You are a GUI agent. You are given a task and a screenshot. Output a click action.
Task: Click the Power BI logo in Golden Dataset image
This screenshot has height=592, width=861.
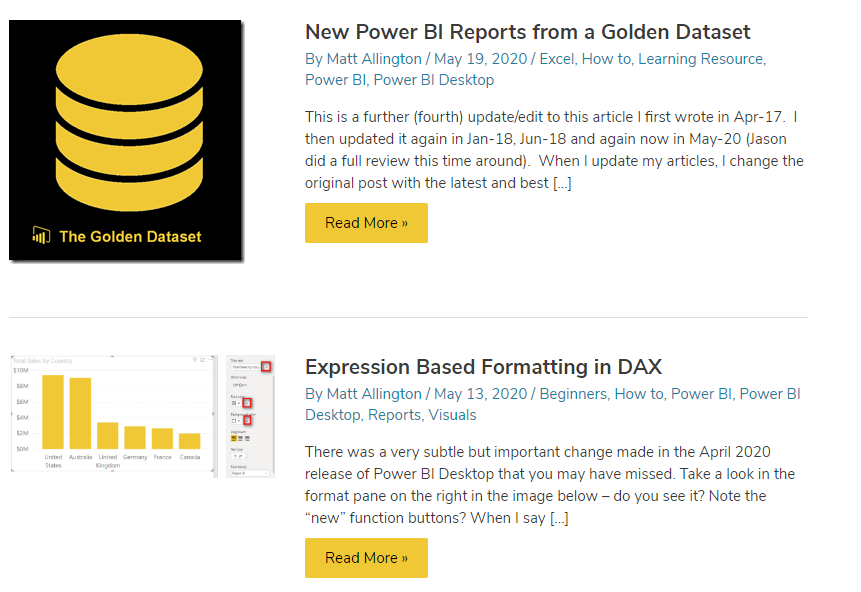pos(41,236)
